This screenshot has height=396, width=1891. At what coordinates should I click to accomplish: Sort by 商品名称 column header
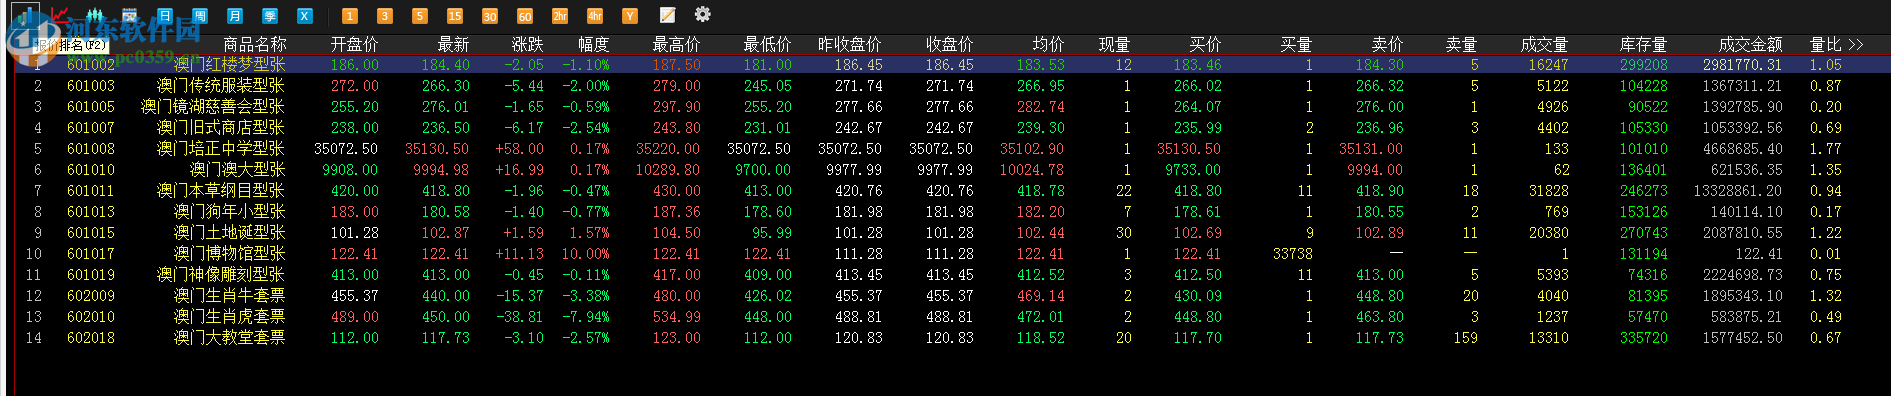coord(254,45)
